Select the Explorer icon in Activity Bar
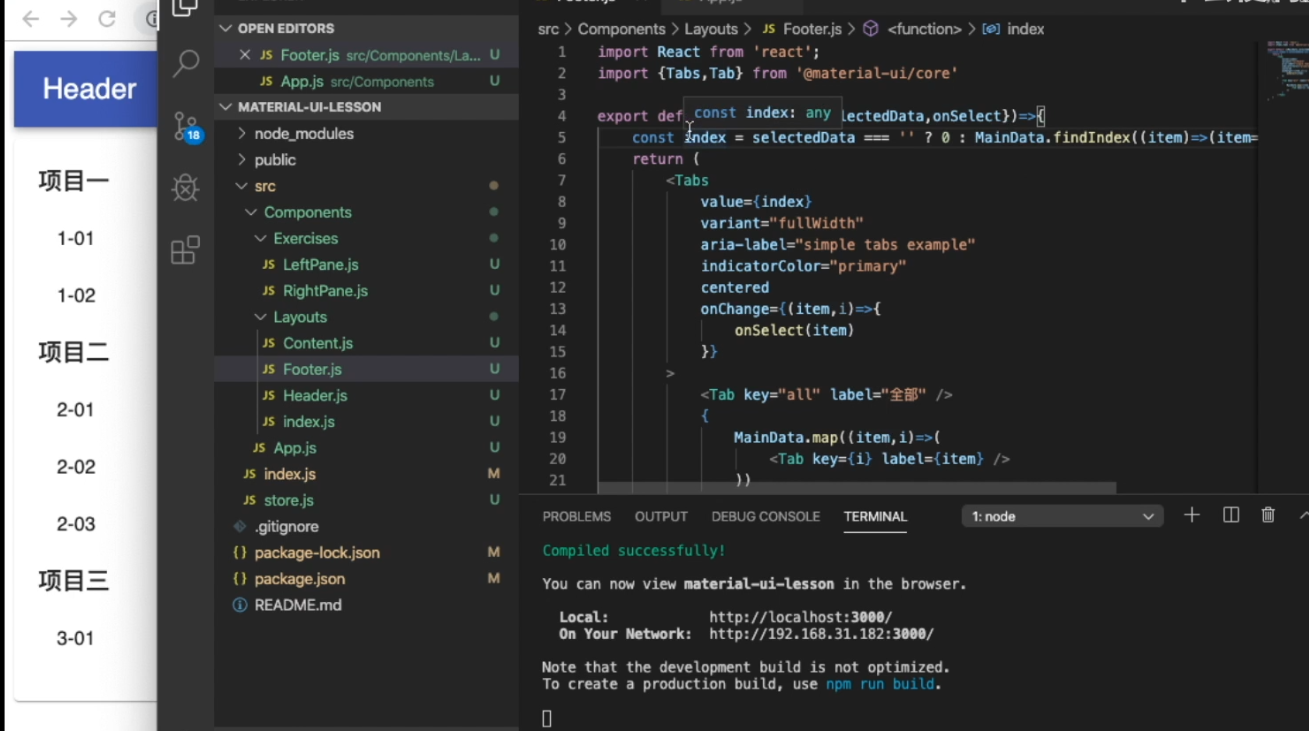 coord(184,8)
